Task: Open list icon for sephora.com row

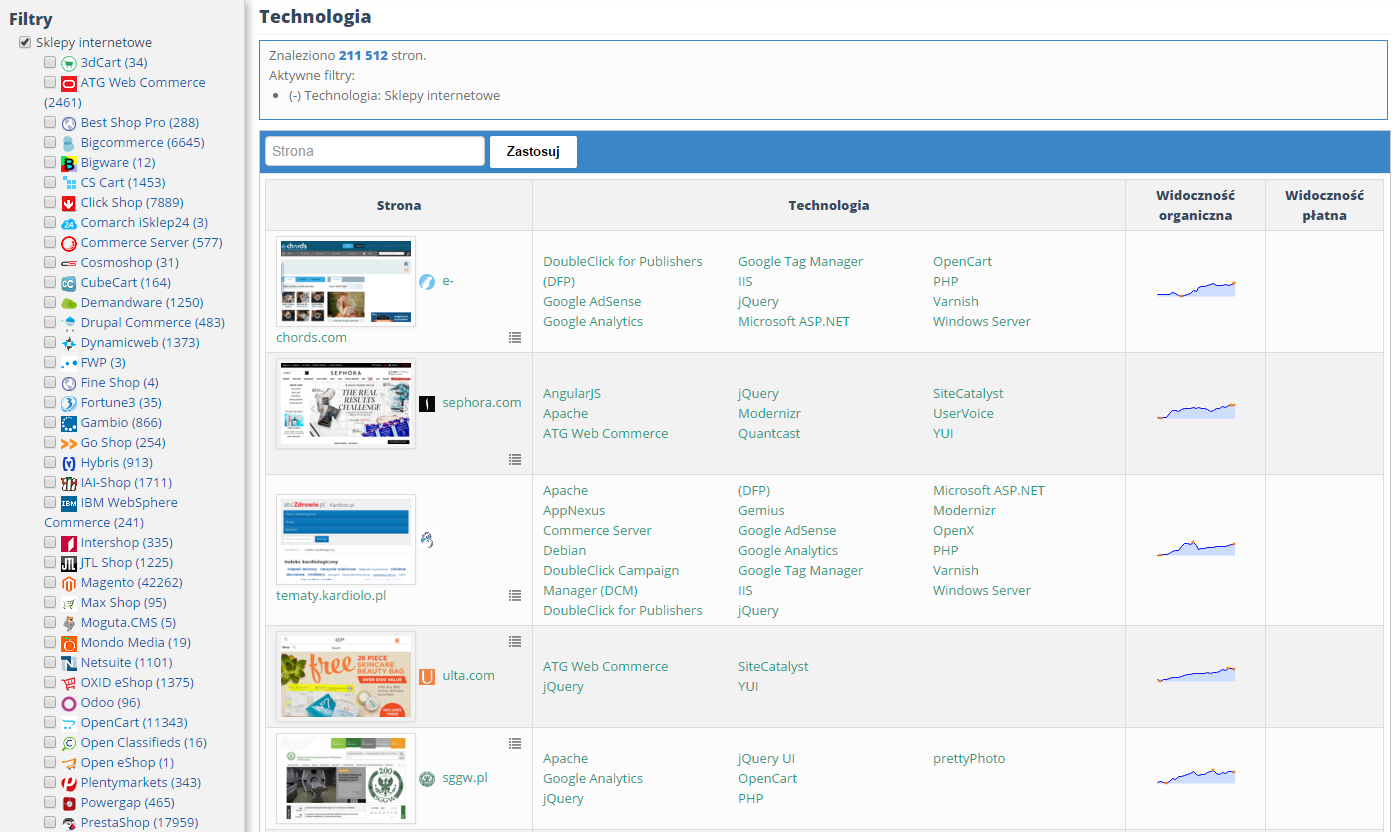Action: pyautogui.click(x=515, y=459)
